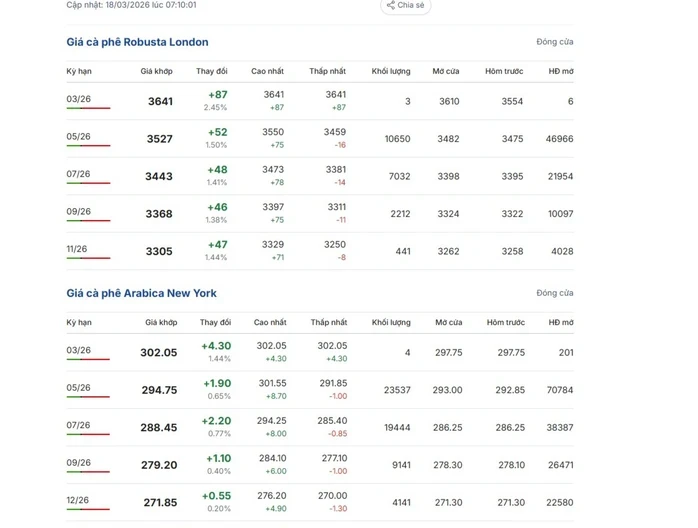The height and width of the screenshot is (528, 698).
Task: Click the Chia sẻ share button
Action: pos(406,6)
